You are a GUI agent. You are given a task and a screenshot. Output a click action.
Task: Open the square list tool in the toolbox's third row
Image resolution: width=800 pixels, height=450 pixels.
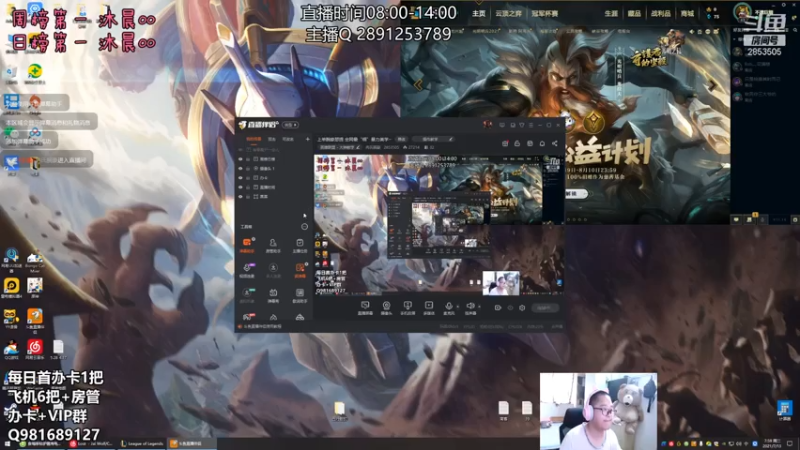click(x=299, y=294)
